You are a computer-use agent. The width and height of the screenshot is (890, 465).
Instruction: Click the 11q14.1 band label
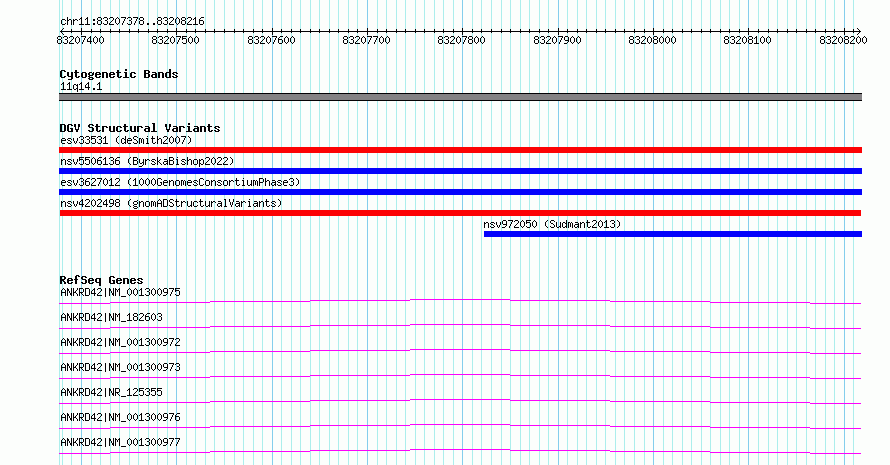click(x=81, y=86)
